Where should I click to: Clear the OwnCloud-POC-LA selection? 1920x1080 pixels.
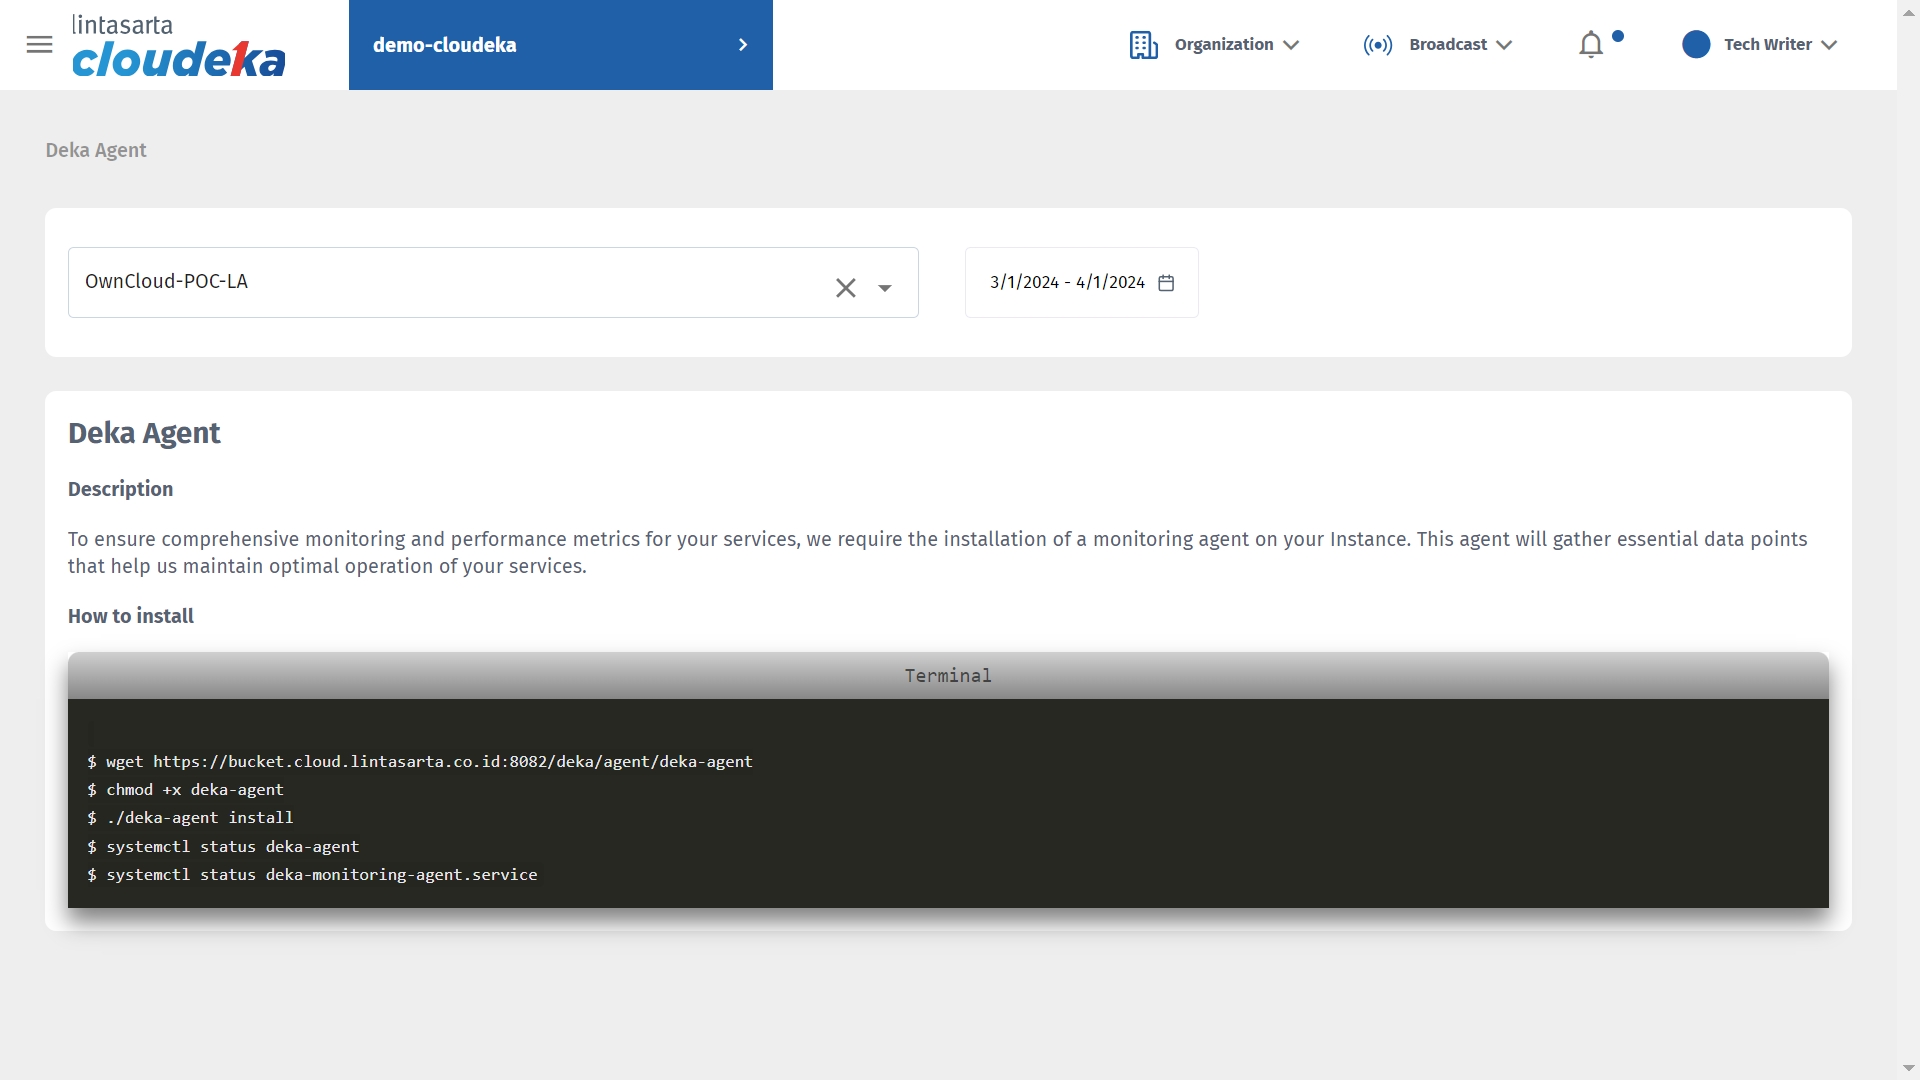(x=845, y=288)
